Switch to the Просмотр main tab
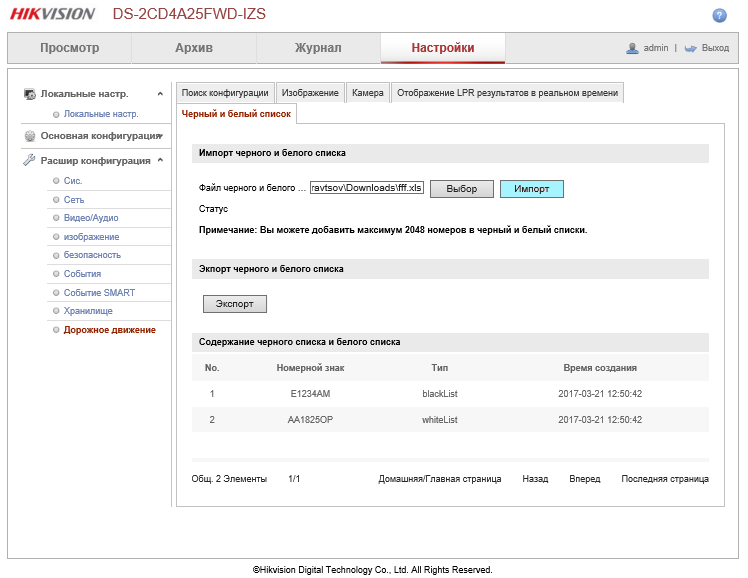This screenshot has width=748, height=578. tap(69, 48)
